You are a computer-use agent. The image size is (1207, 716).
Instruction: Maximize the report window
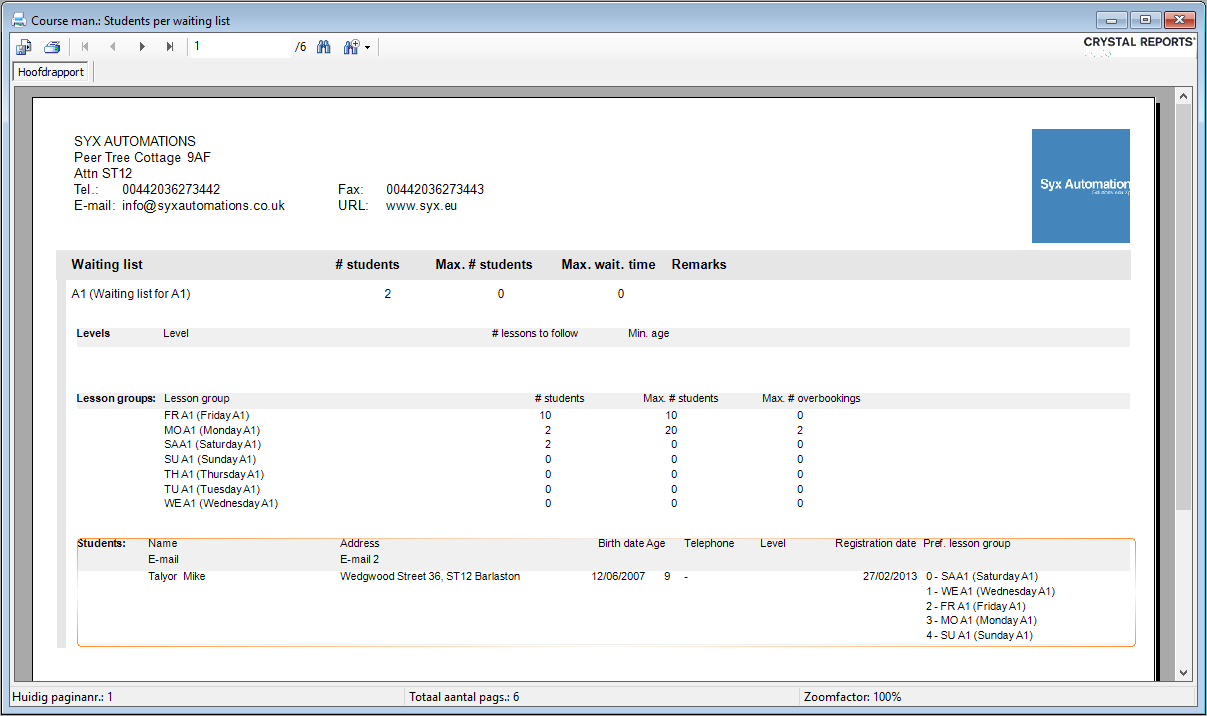point(1145,20)
